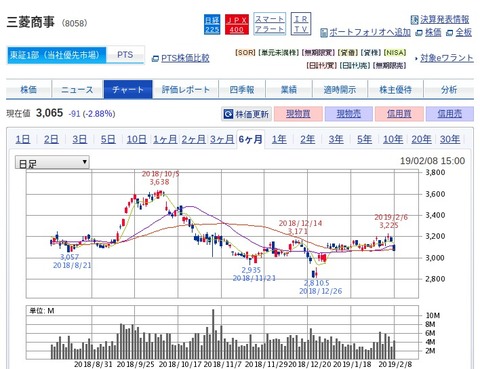Click the 現物買 button
480x369 pixels.
pos(298,114)
